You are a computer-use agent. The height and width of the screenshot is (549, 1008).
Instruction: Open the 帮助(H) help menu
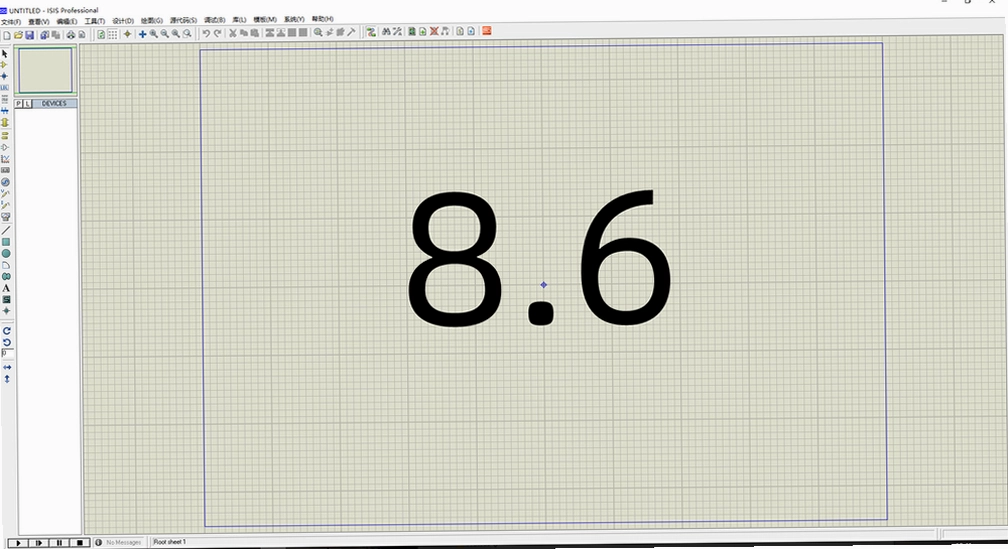point(323,19)
